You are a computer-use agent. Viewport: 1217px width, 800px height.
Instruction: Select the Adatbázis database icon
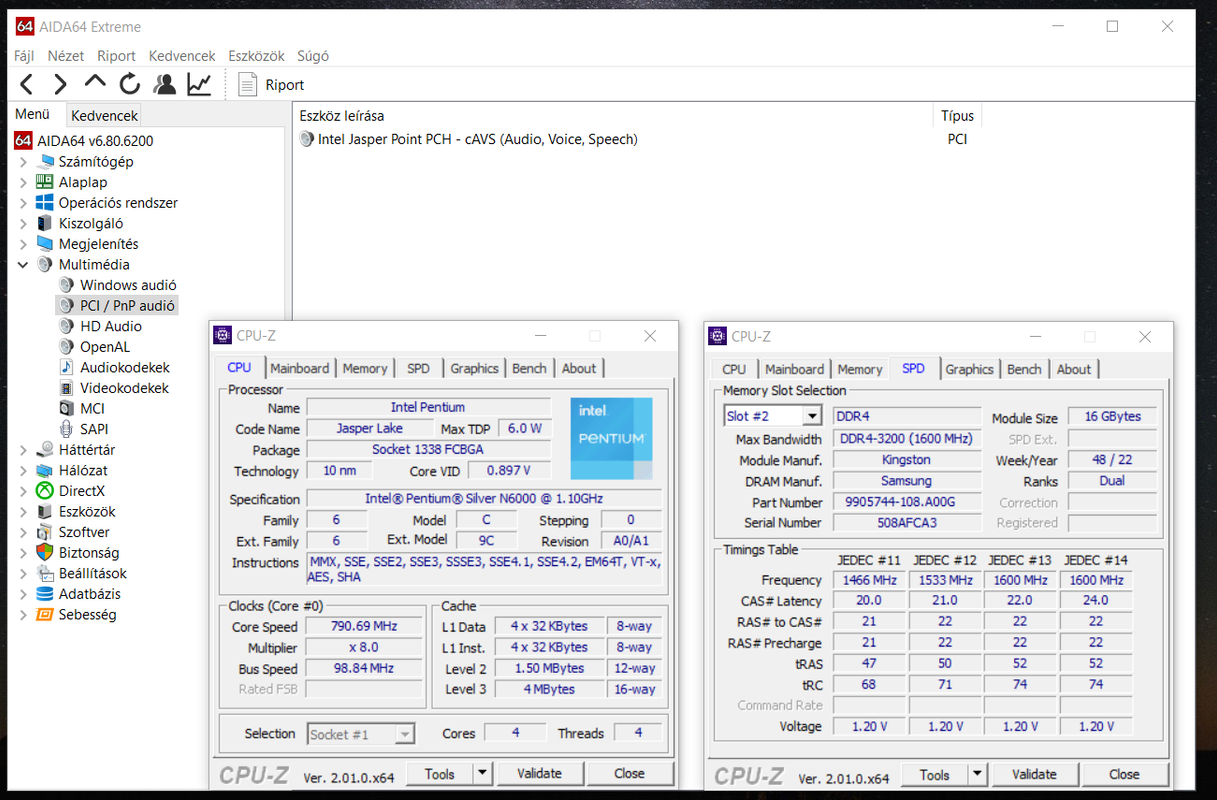pyautogui.click(x=45, y=594)
